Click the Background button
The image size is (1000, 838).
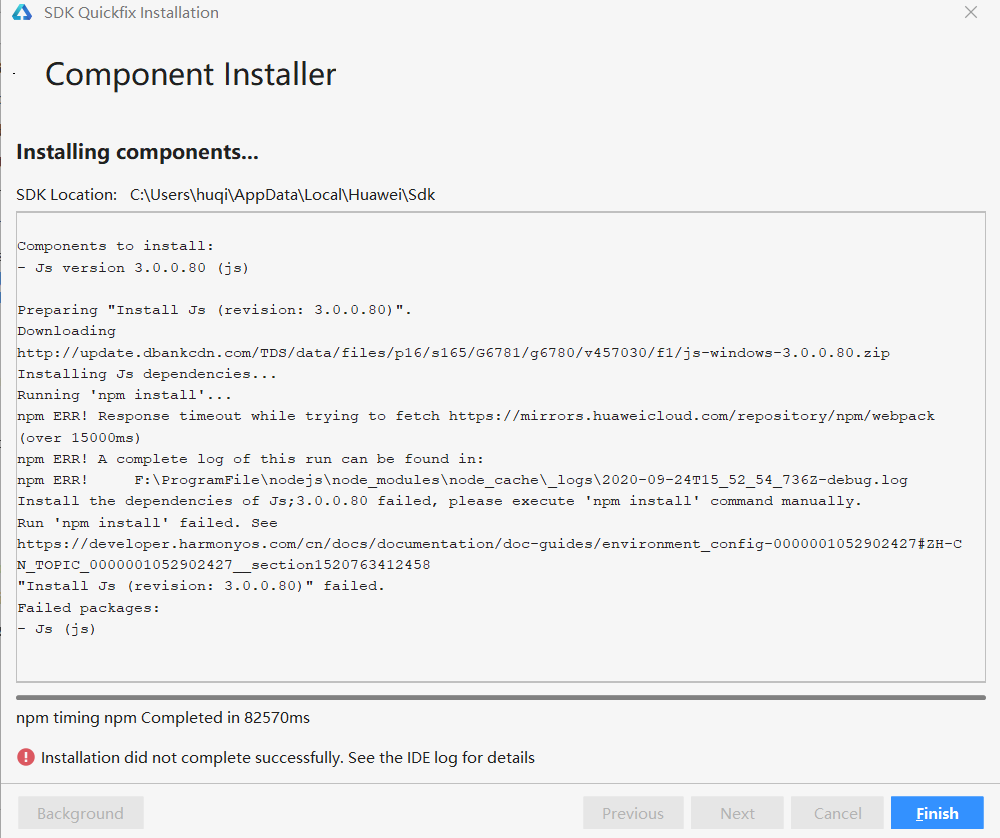click(x=80, y=813)
